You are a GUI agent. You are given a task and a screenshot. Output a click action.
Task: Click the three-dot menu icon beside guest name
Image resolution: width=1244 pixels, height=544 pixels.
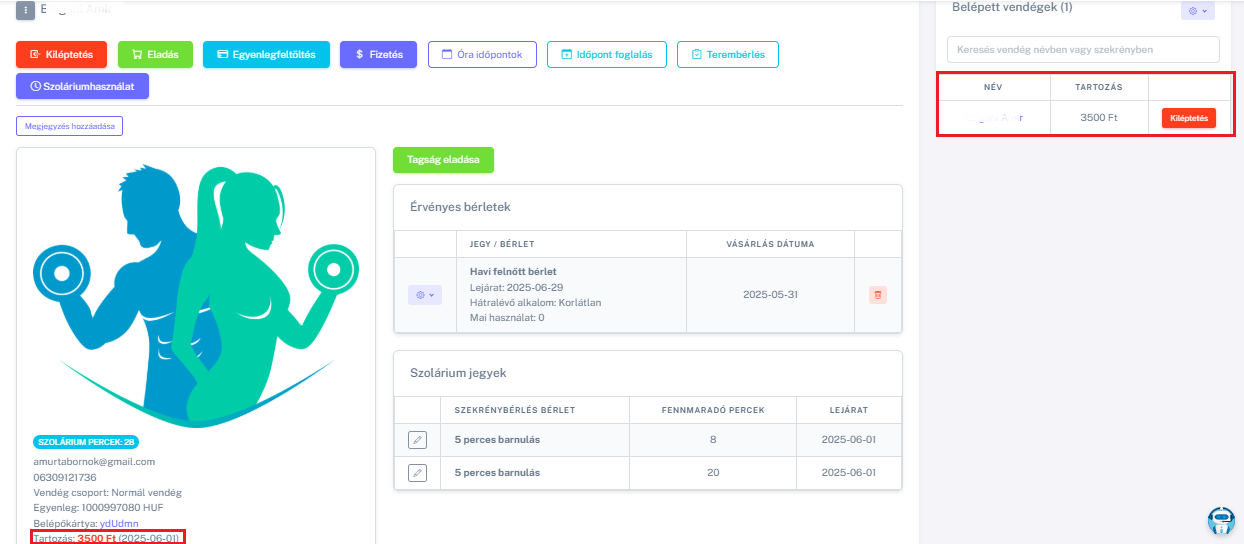[25, 9]
